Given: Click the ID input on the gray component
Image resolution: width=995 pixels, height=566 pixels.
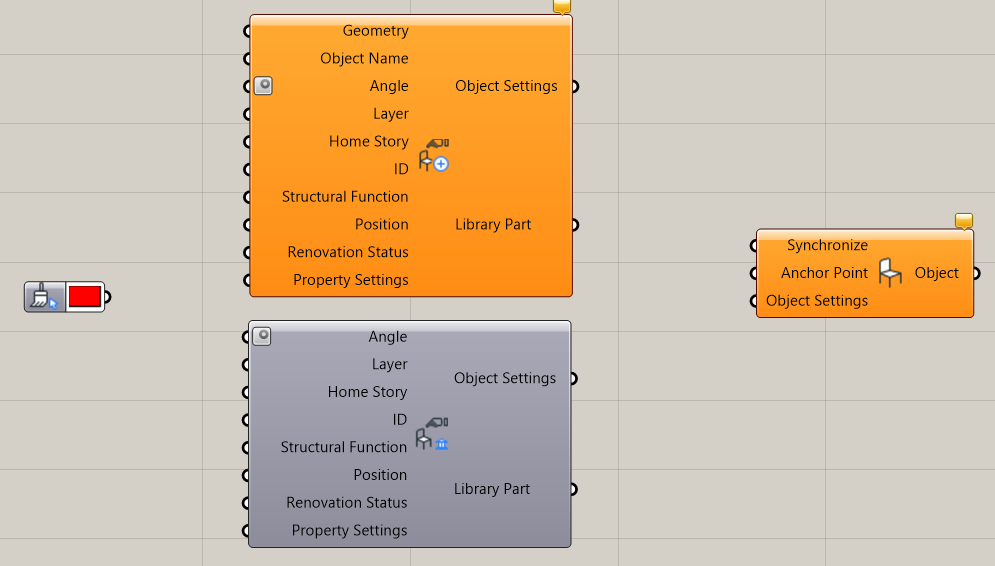Looking at the screenshot, I should coord(400,419).
